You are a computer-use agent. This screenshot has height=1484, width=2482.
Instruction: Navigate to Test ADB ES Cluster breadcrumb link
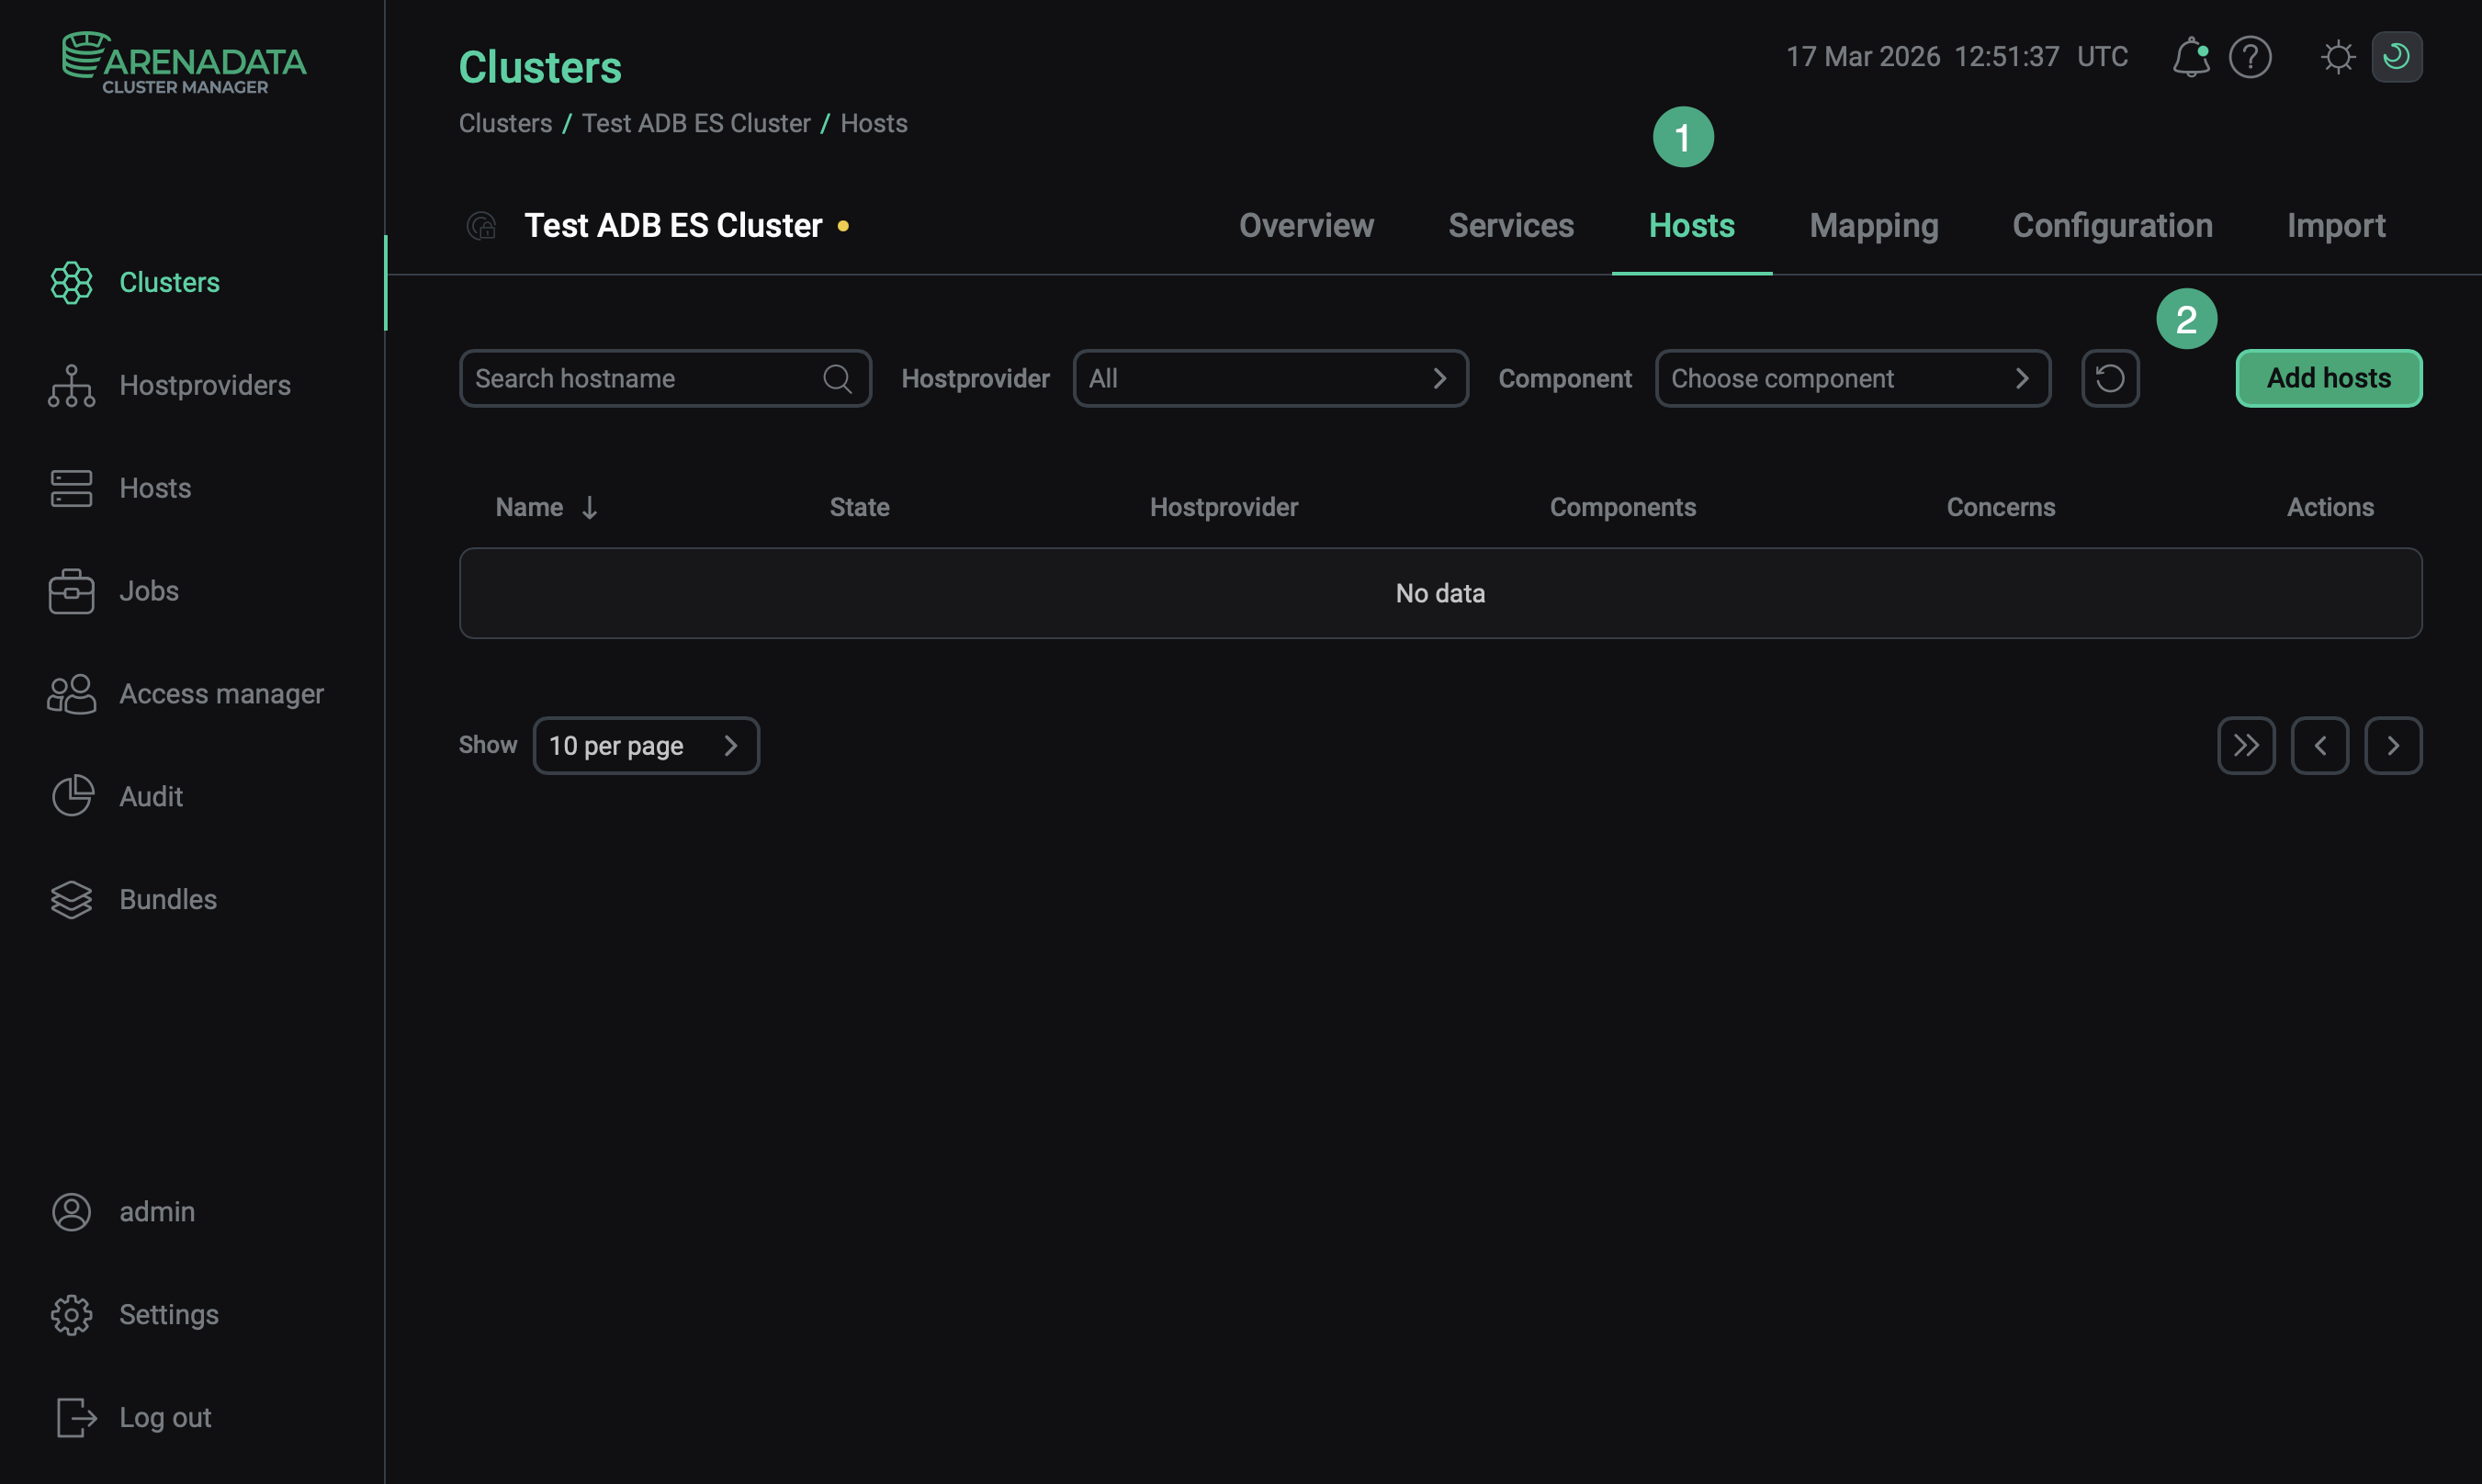[697, 123]
